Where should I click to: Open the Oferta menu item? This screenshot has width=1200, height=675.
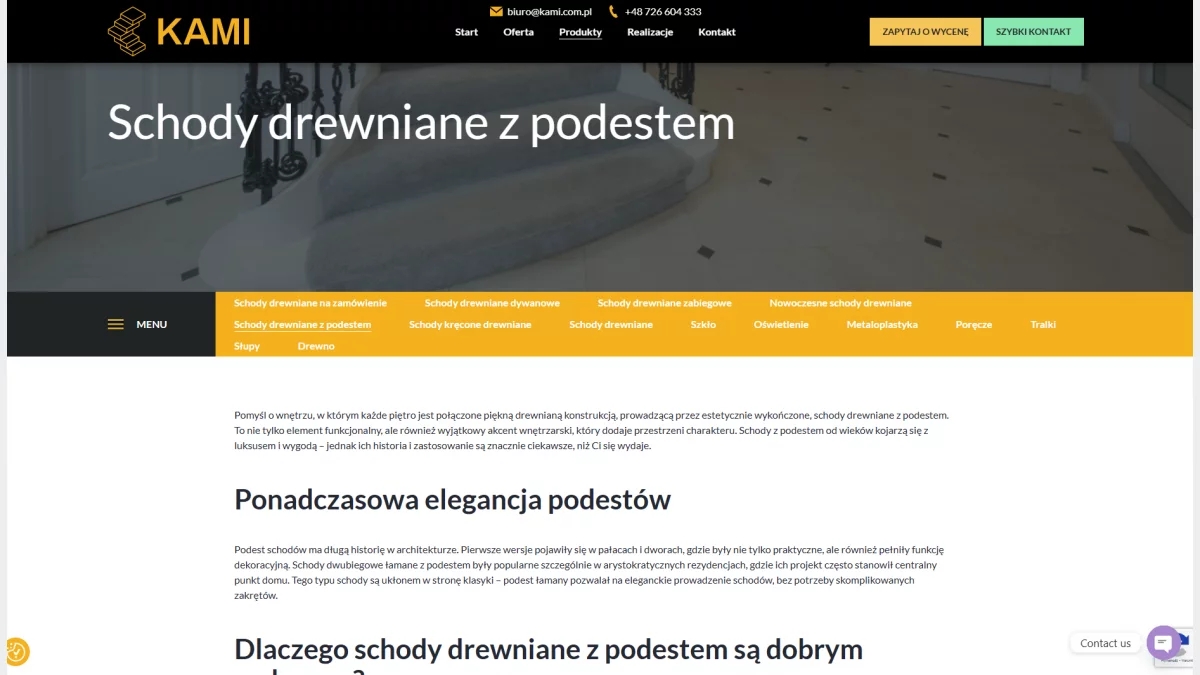pos(518,32)
